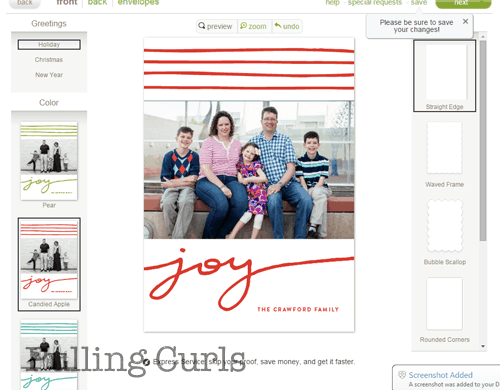Click the preview magnifier icon
This screenshot has height=390, width=500.
[201, 26]
